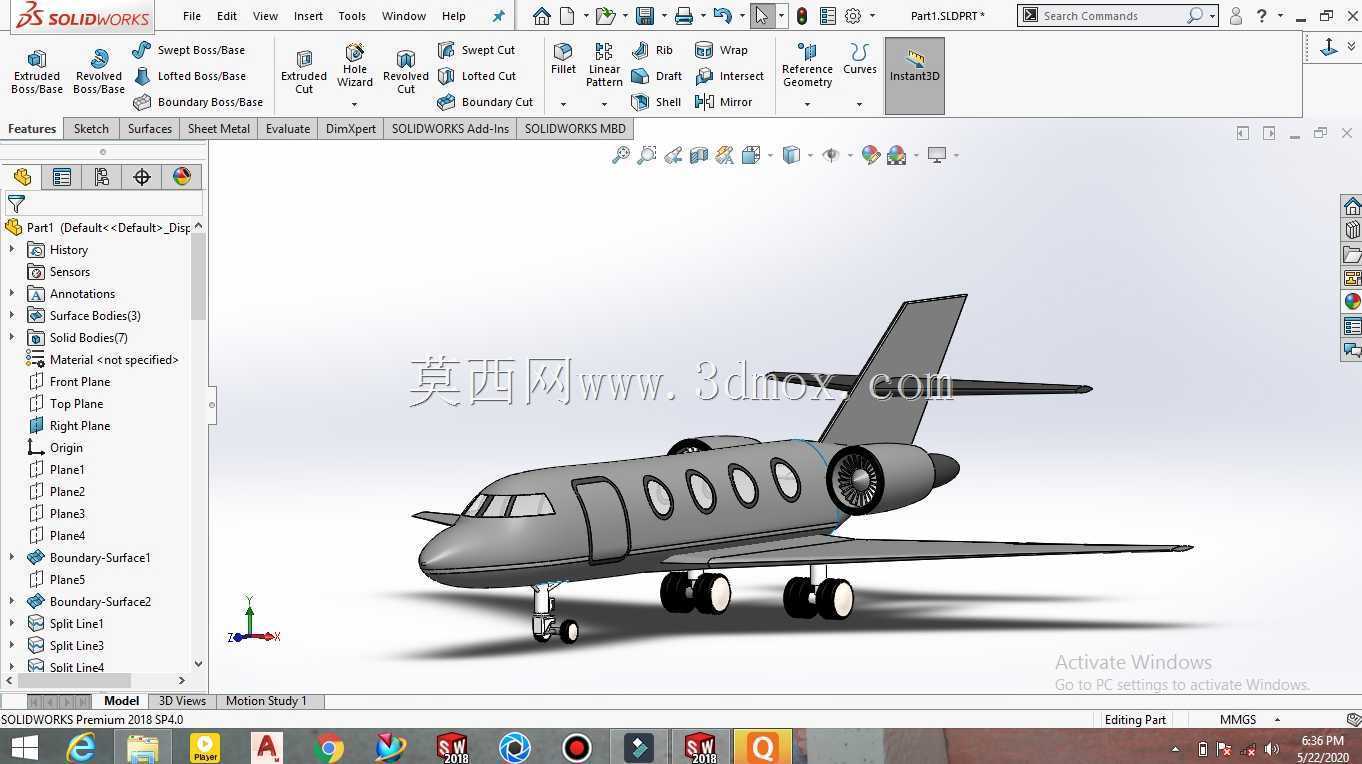Viewport: 1362px width, 764px height.
Task: Open the Curves tool
Action: coord(859,59)
